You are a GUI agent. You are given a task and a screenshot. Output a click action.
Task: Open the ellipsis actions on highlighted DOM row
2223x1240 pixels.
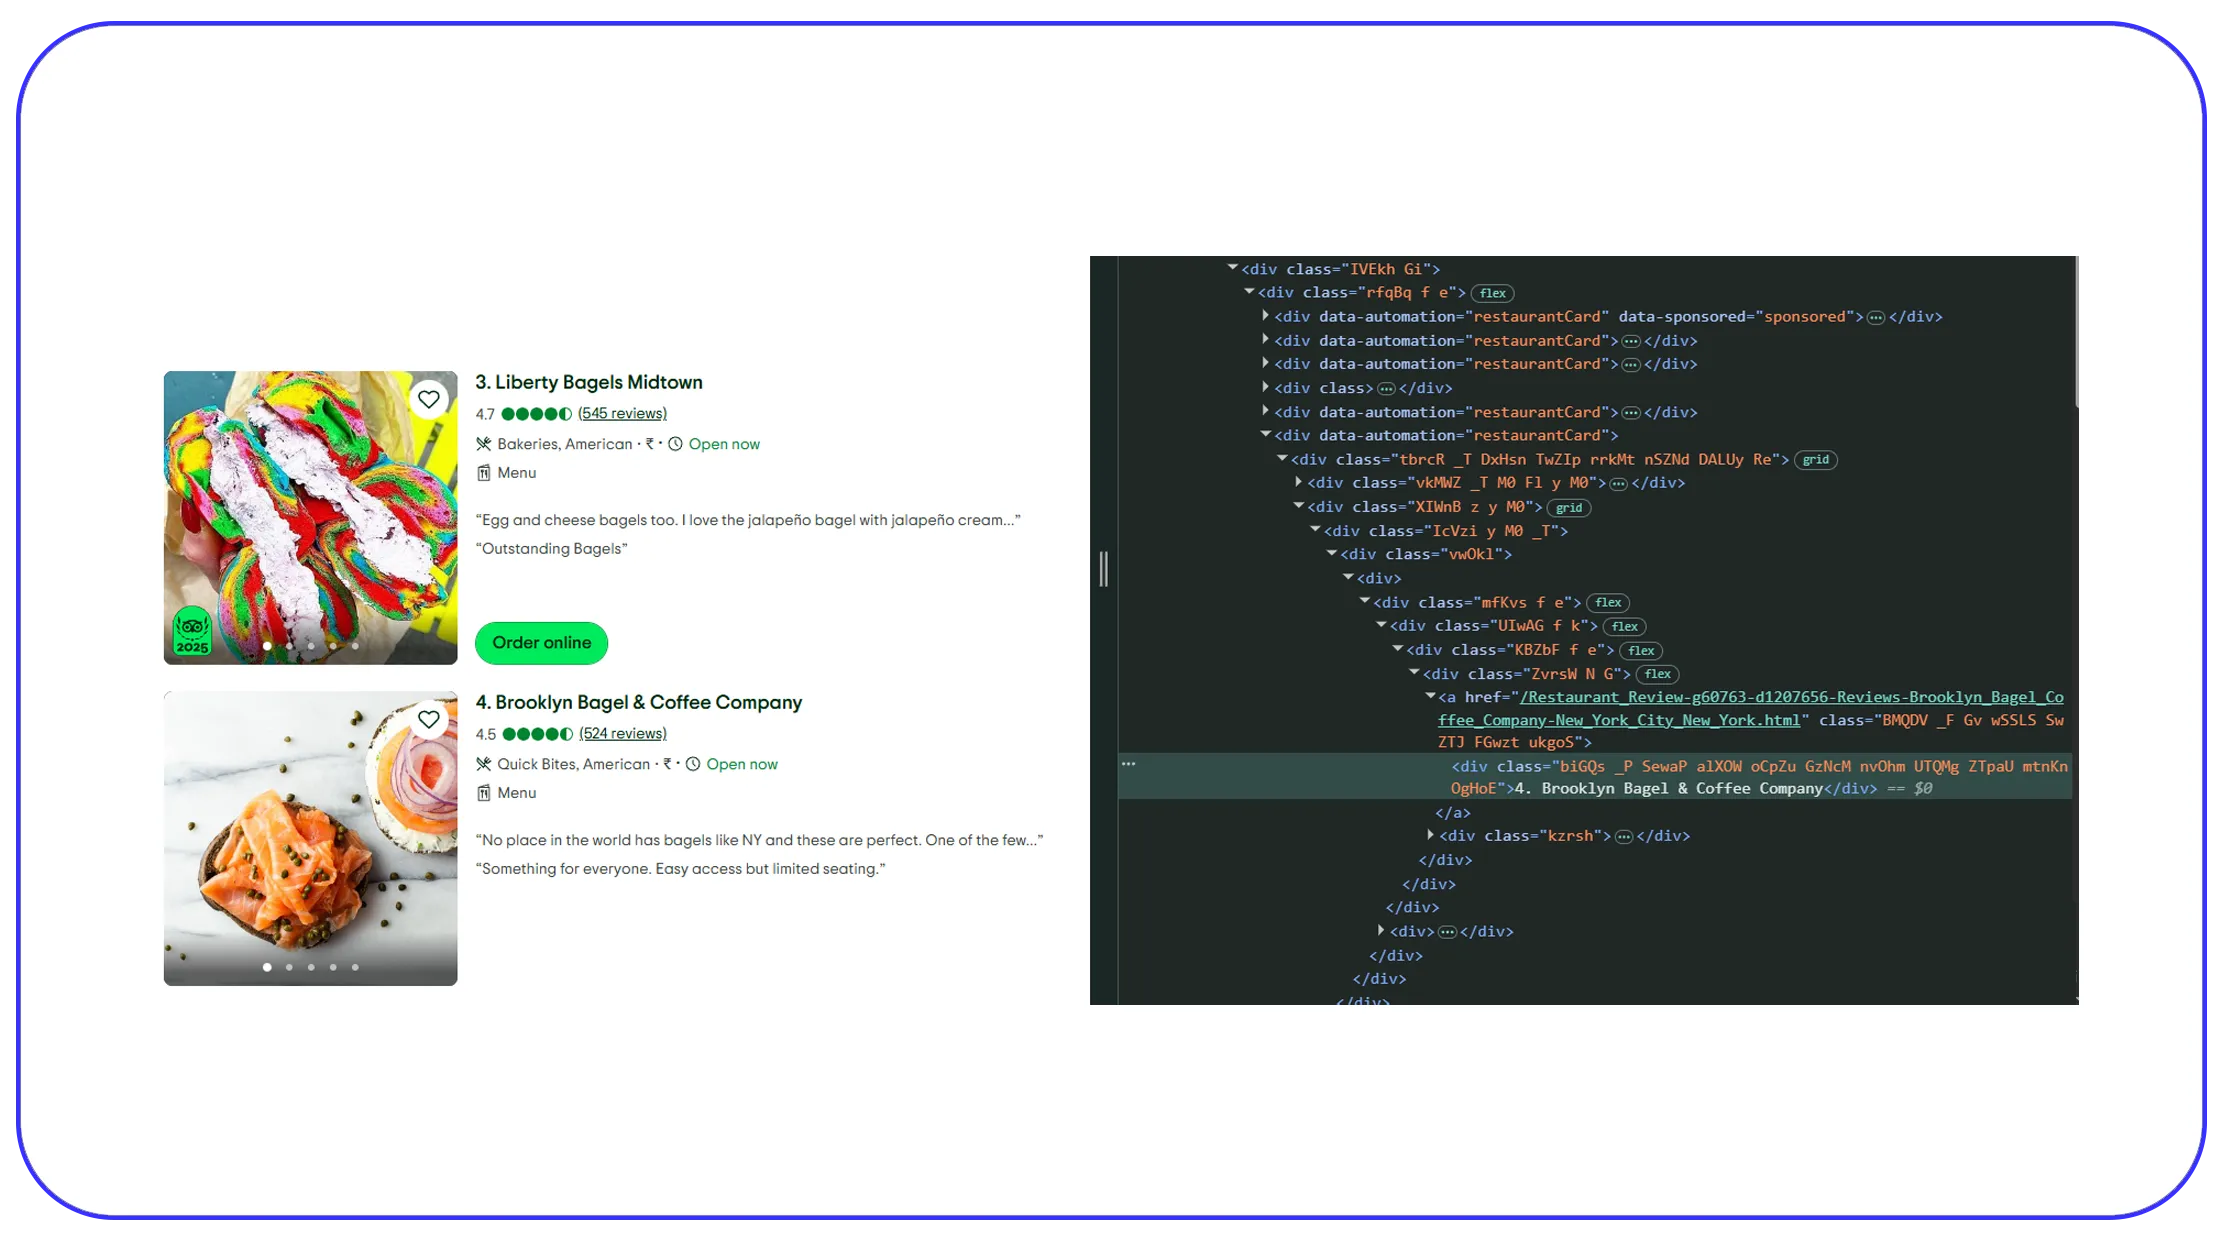click(1129, 764)
